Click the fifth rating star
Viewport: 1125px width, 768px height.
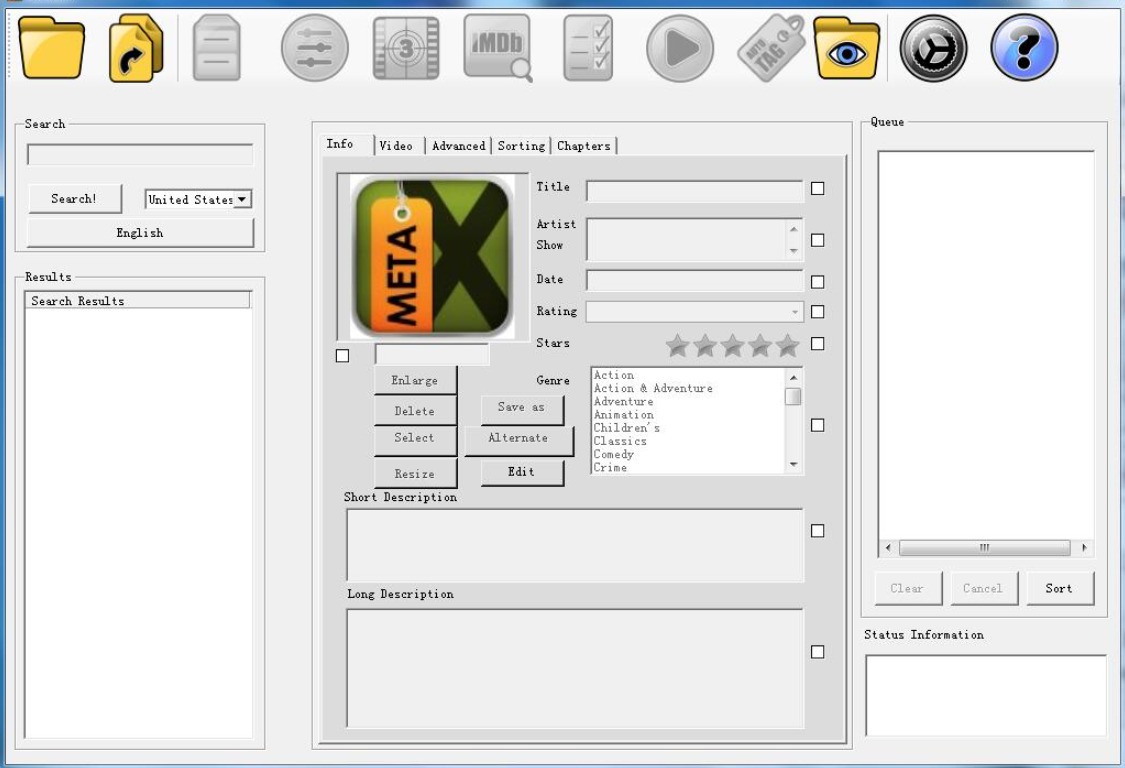pyautogui.click(x=787, y=345)
